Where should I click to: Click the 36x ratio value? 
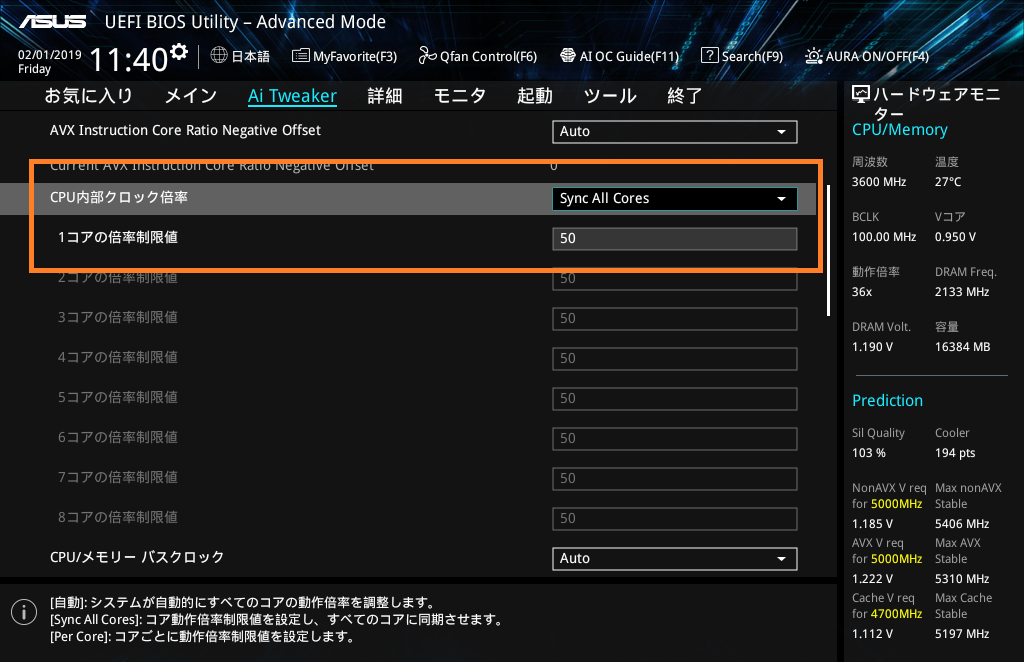pos(861,292)
